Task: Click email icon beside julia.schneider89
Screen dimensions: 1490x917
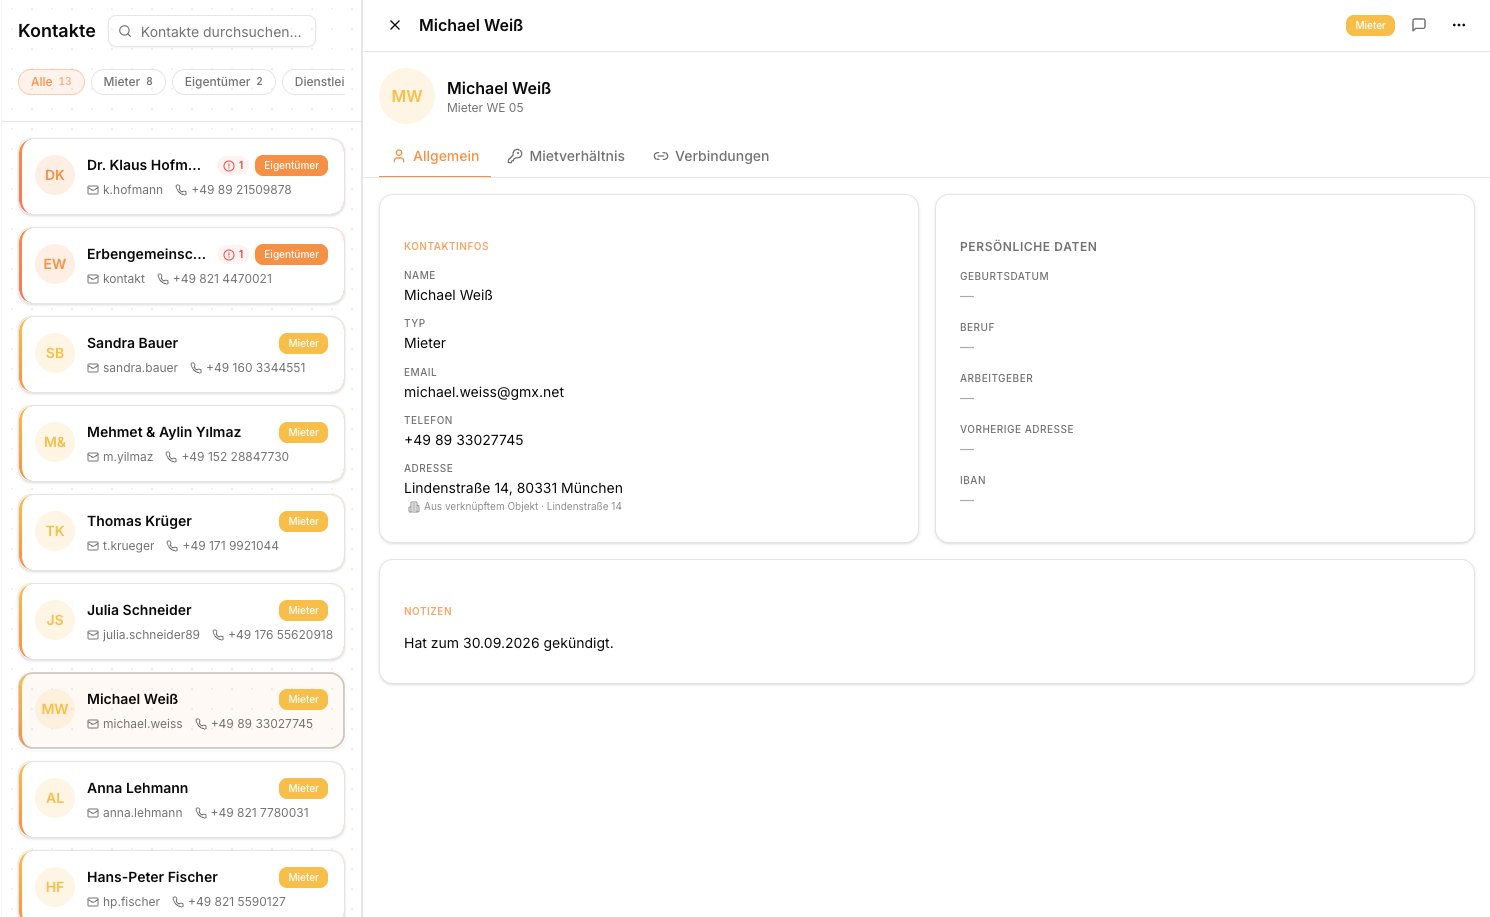Action: point(93,635)
